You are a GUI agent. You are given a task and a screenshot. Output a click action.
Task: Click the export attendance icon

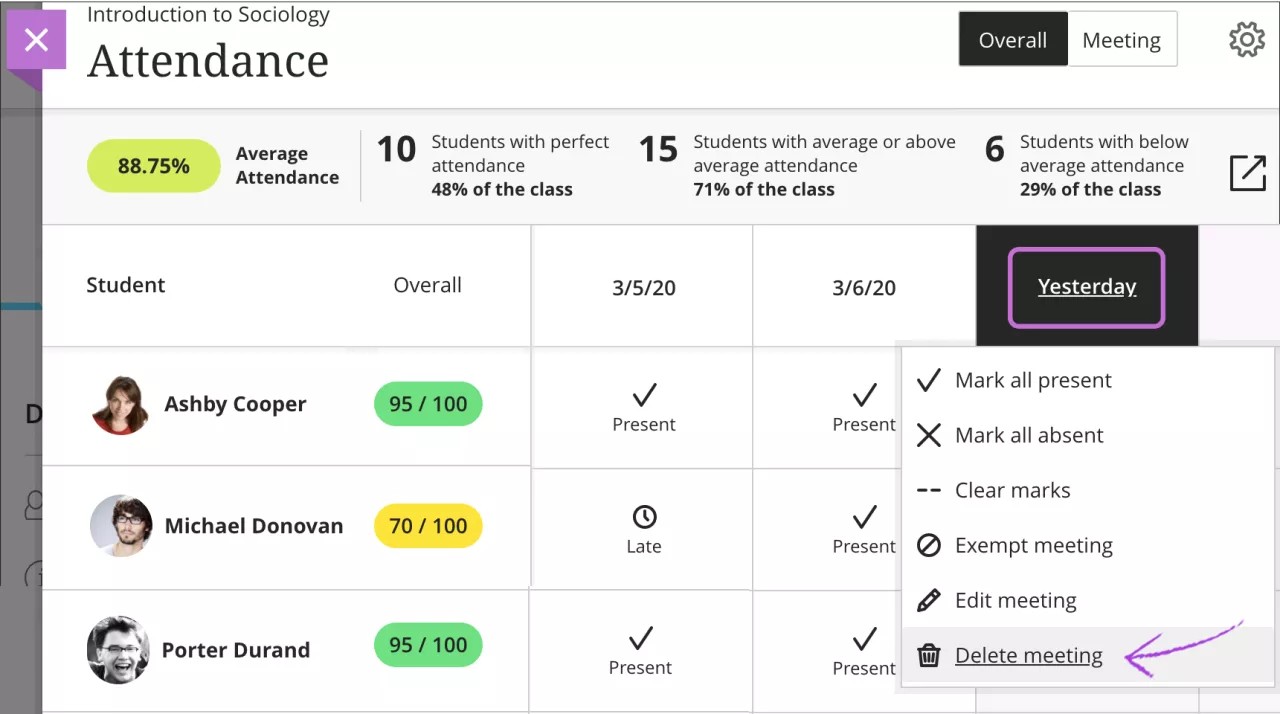point(1247,173)
